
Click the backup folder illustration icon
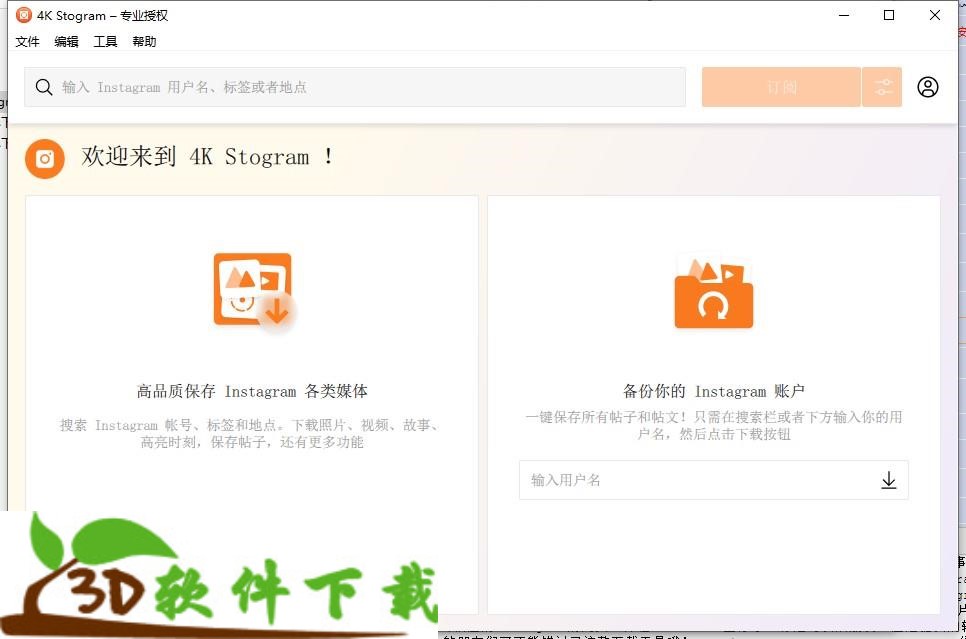click(713, 294)
